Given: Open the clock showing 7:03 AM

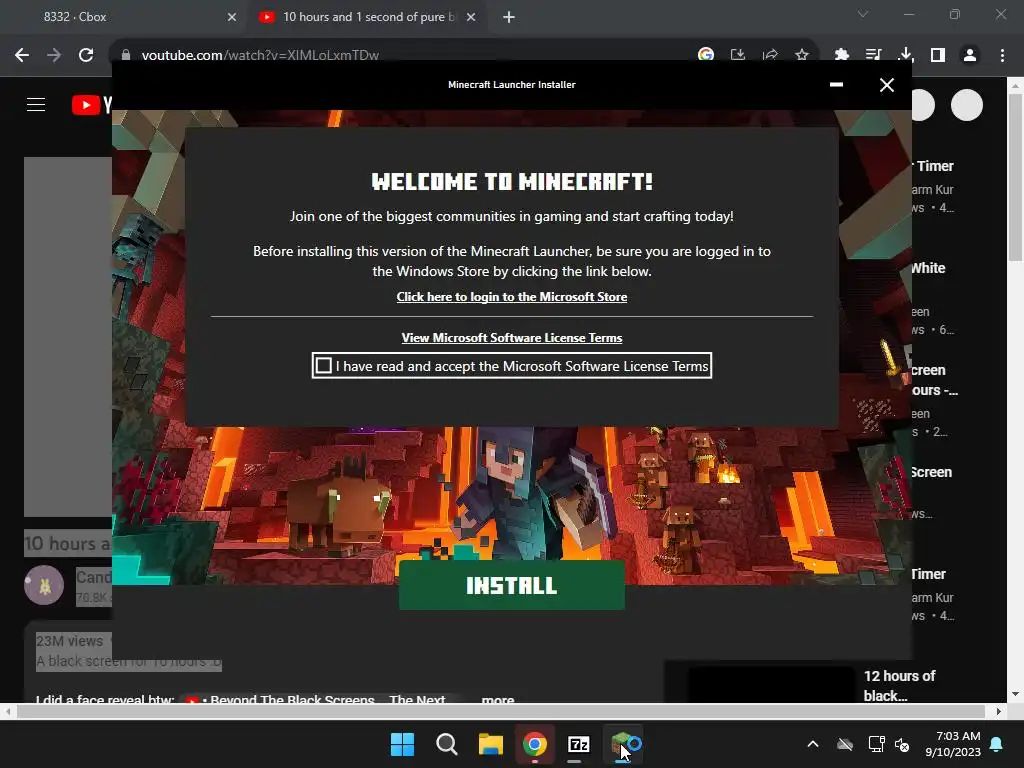Looking at the screenshot, I should point(953,744).
